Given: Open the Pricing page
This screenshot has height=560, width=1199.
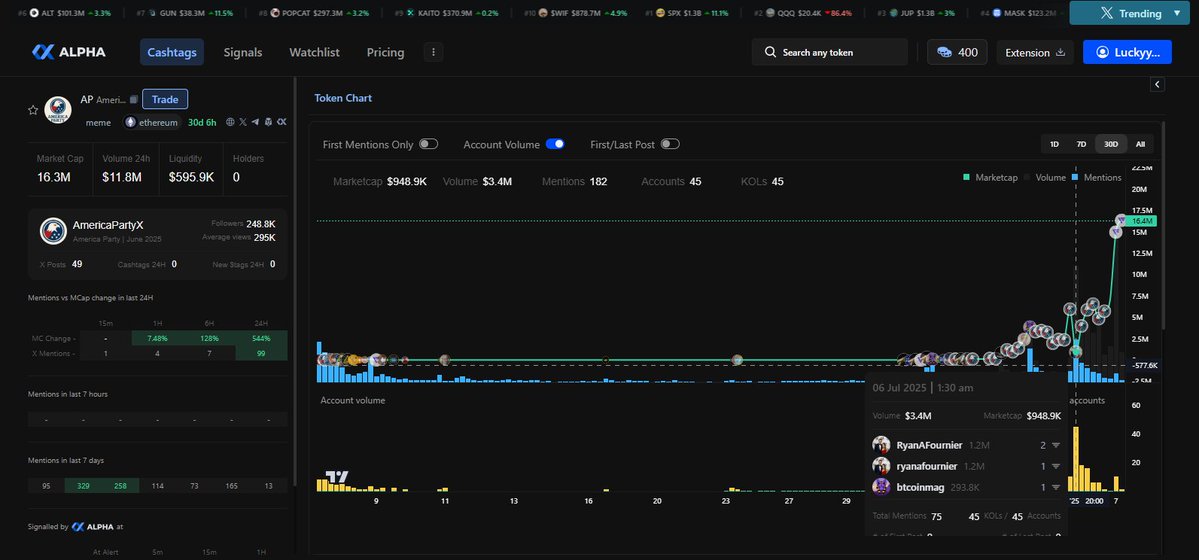Looking at the screenshot, I should (x=385, y=52).
